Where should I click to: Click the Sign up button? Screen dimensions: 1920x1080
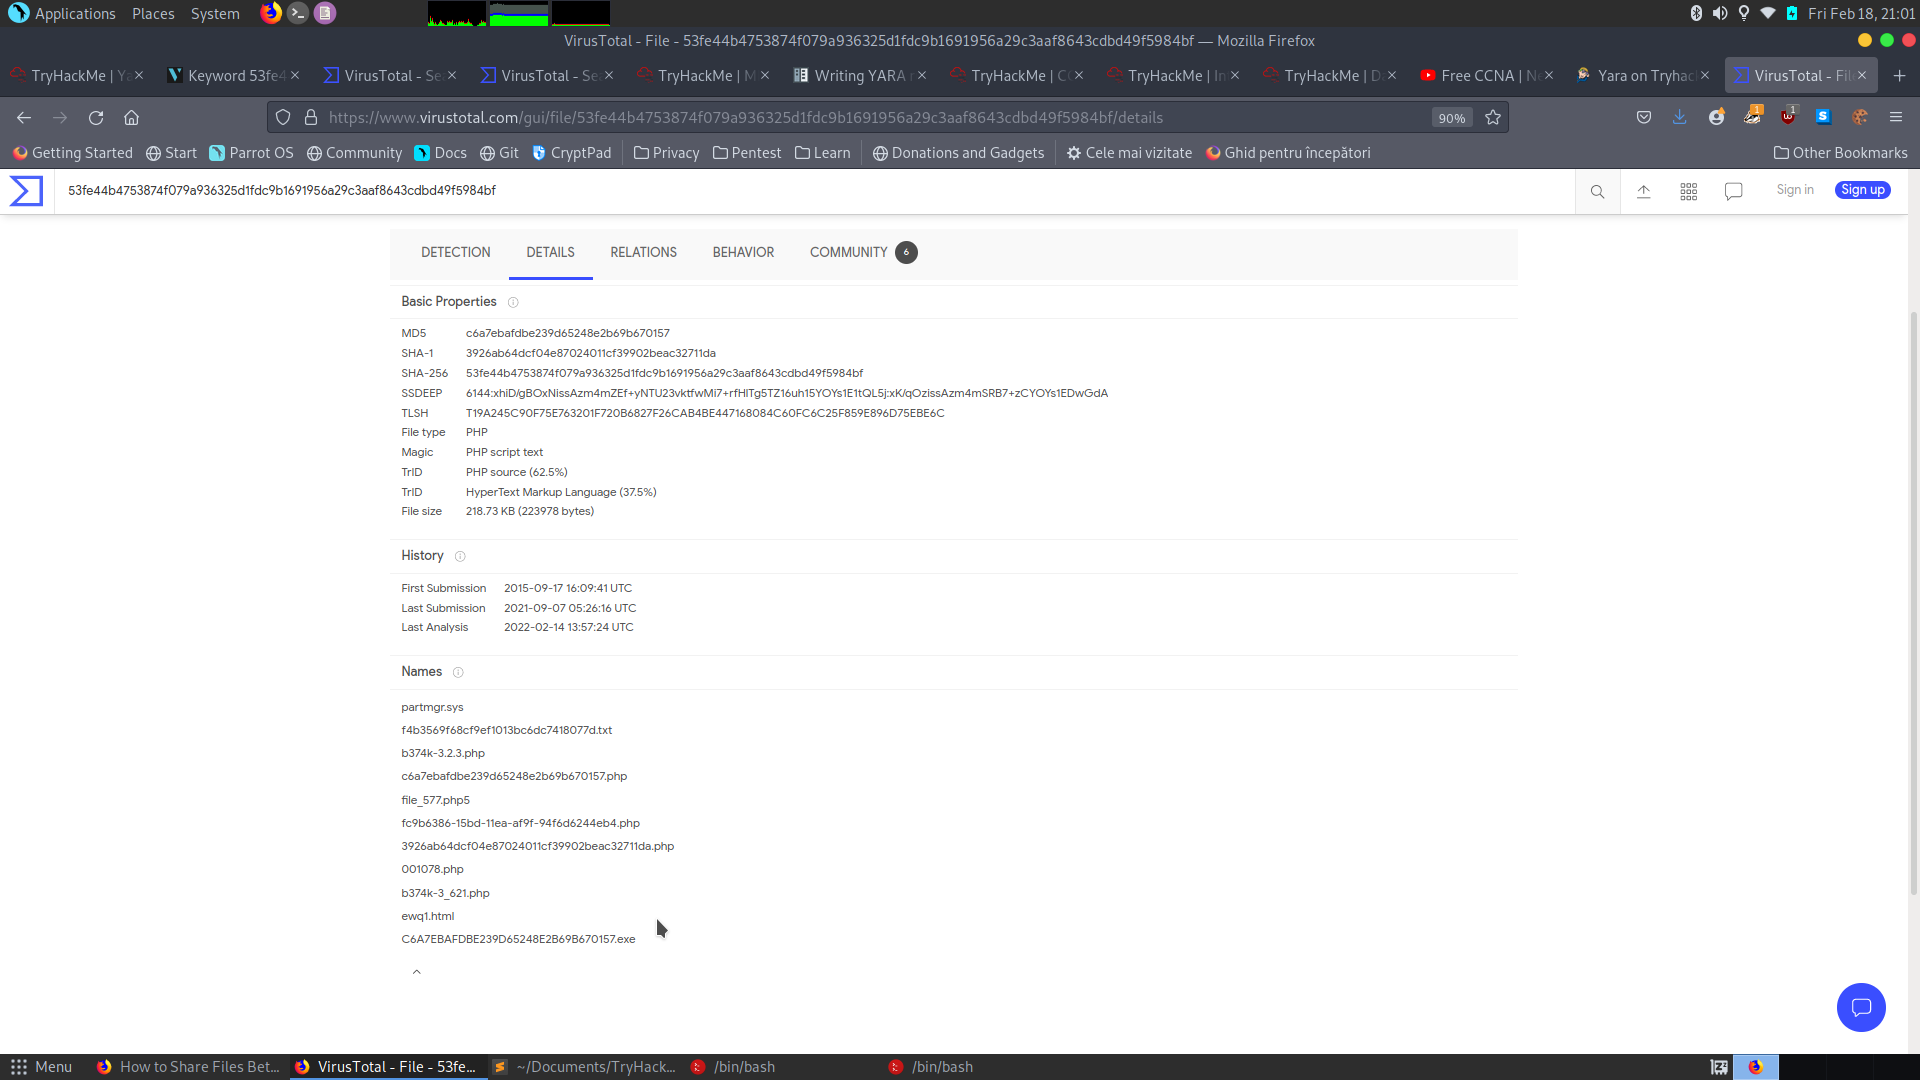1862,190
